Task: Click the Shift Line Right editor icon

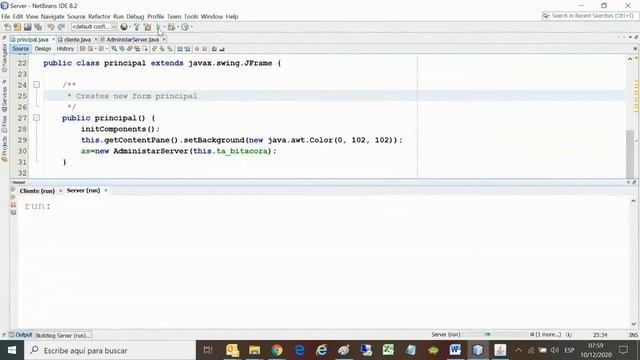Action: coord(187,49)
